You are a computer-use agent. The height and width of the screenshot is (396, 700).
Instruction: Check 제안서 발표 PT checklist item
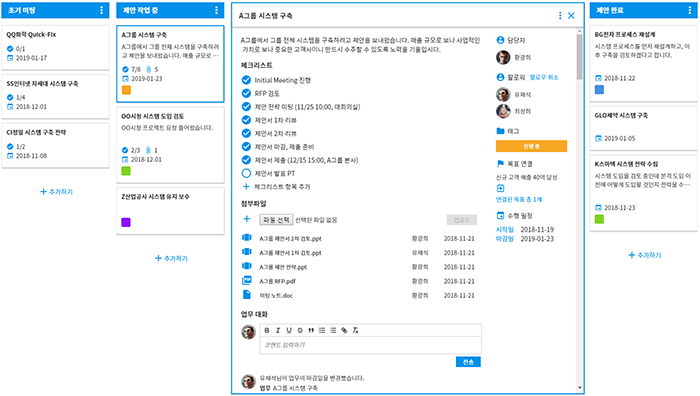pyautogui.click(x=246, y=173)
